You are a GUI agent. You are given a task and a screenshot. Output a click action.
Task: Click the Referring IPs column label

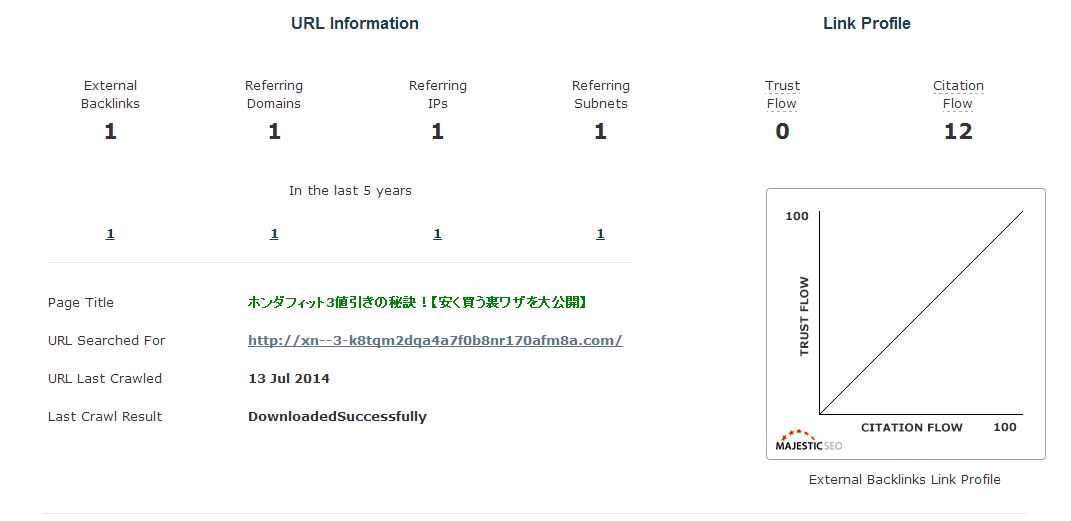(x=437, y=95)
